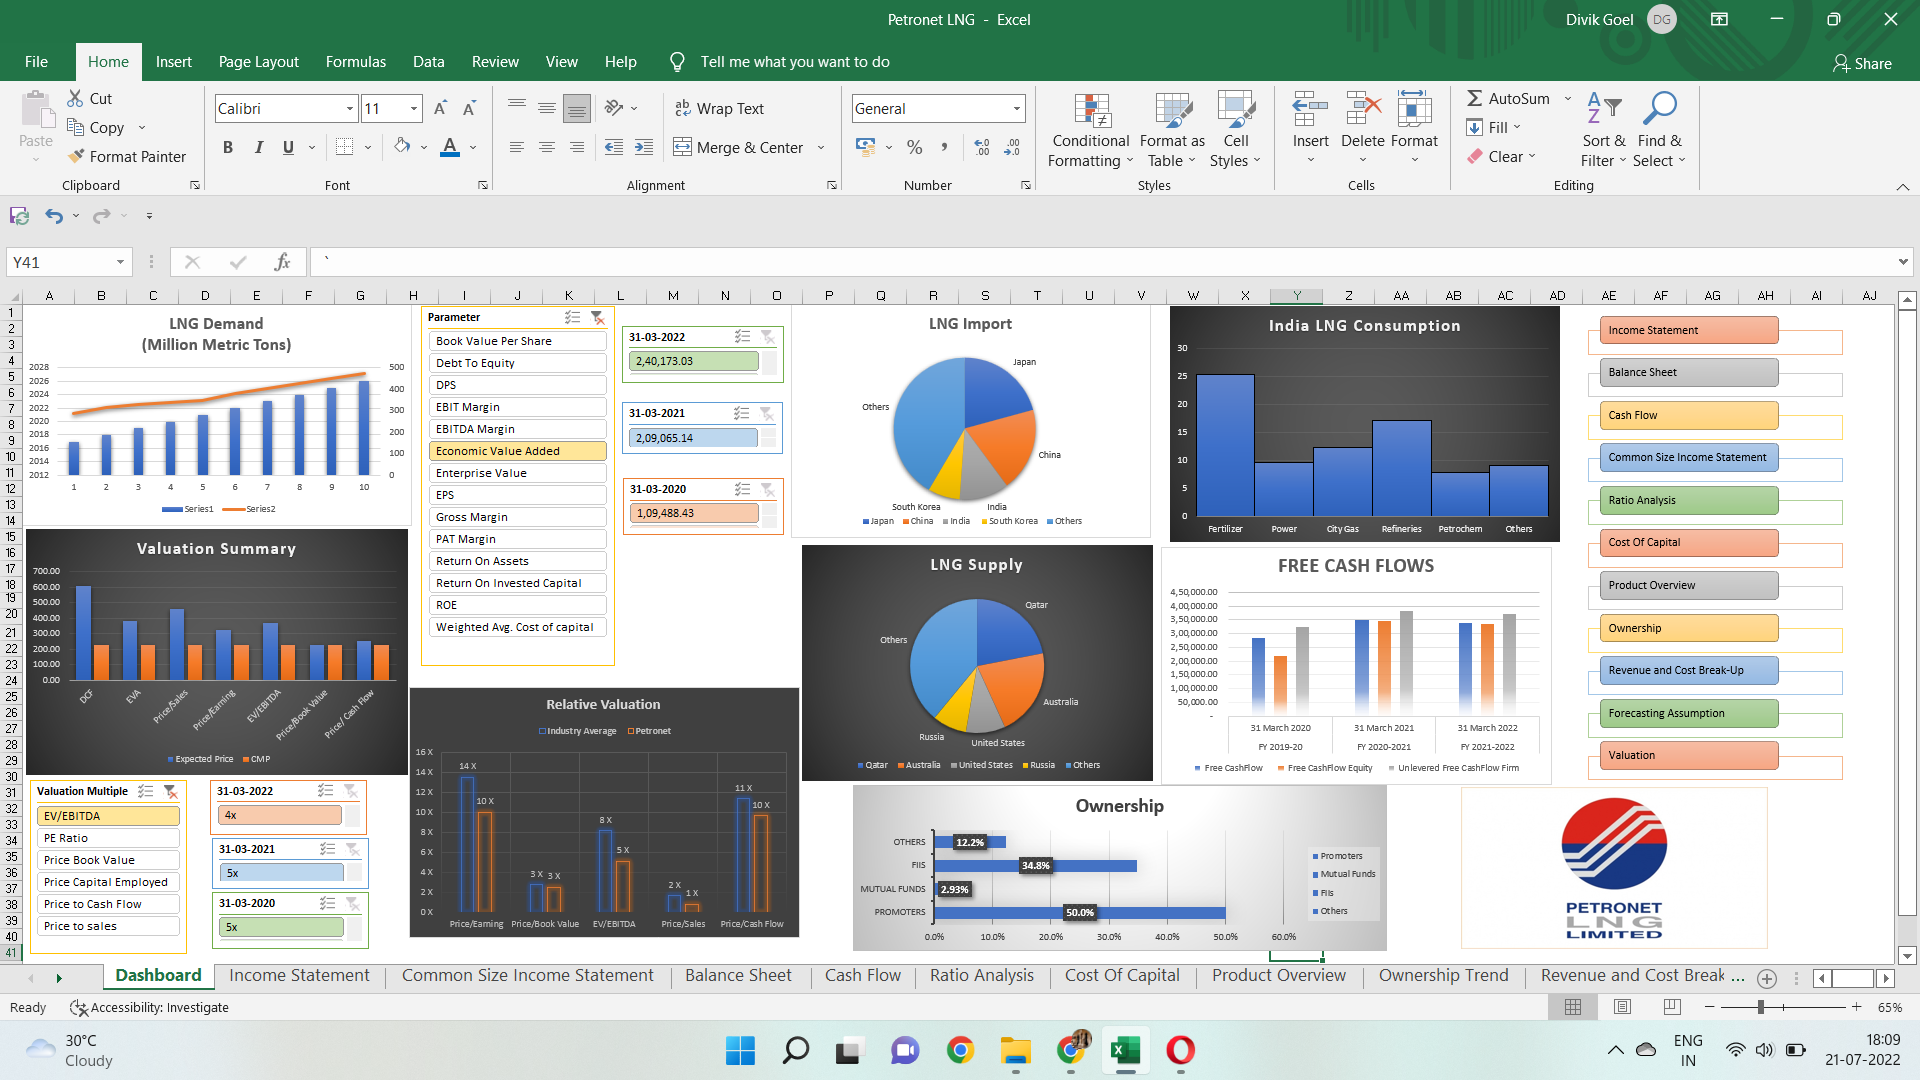Select Price to sales slicer item
This screenshot has width=1920, height=1080.
tap(108, 926)
